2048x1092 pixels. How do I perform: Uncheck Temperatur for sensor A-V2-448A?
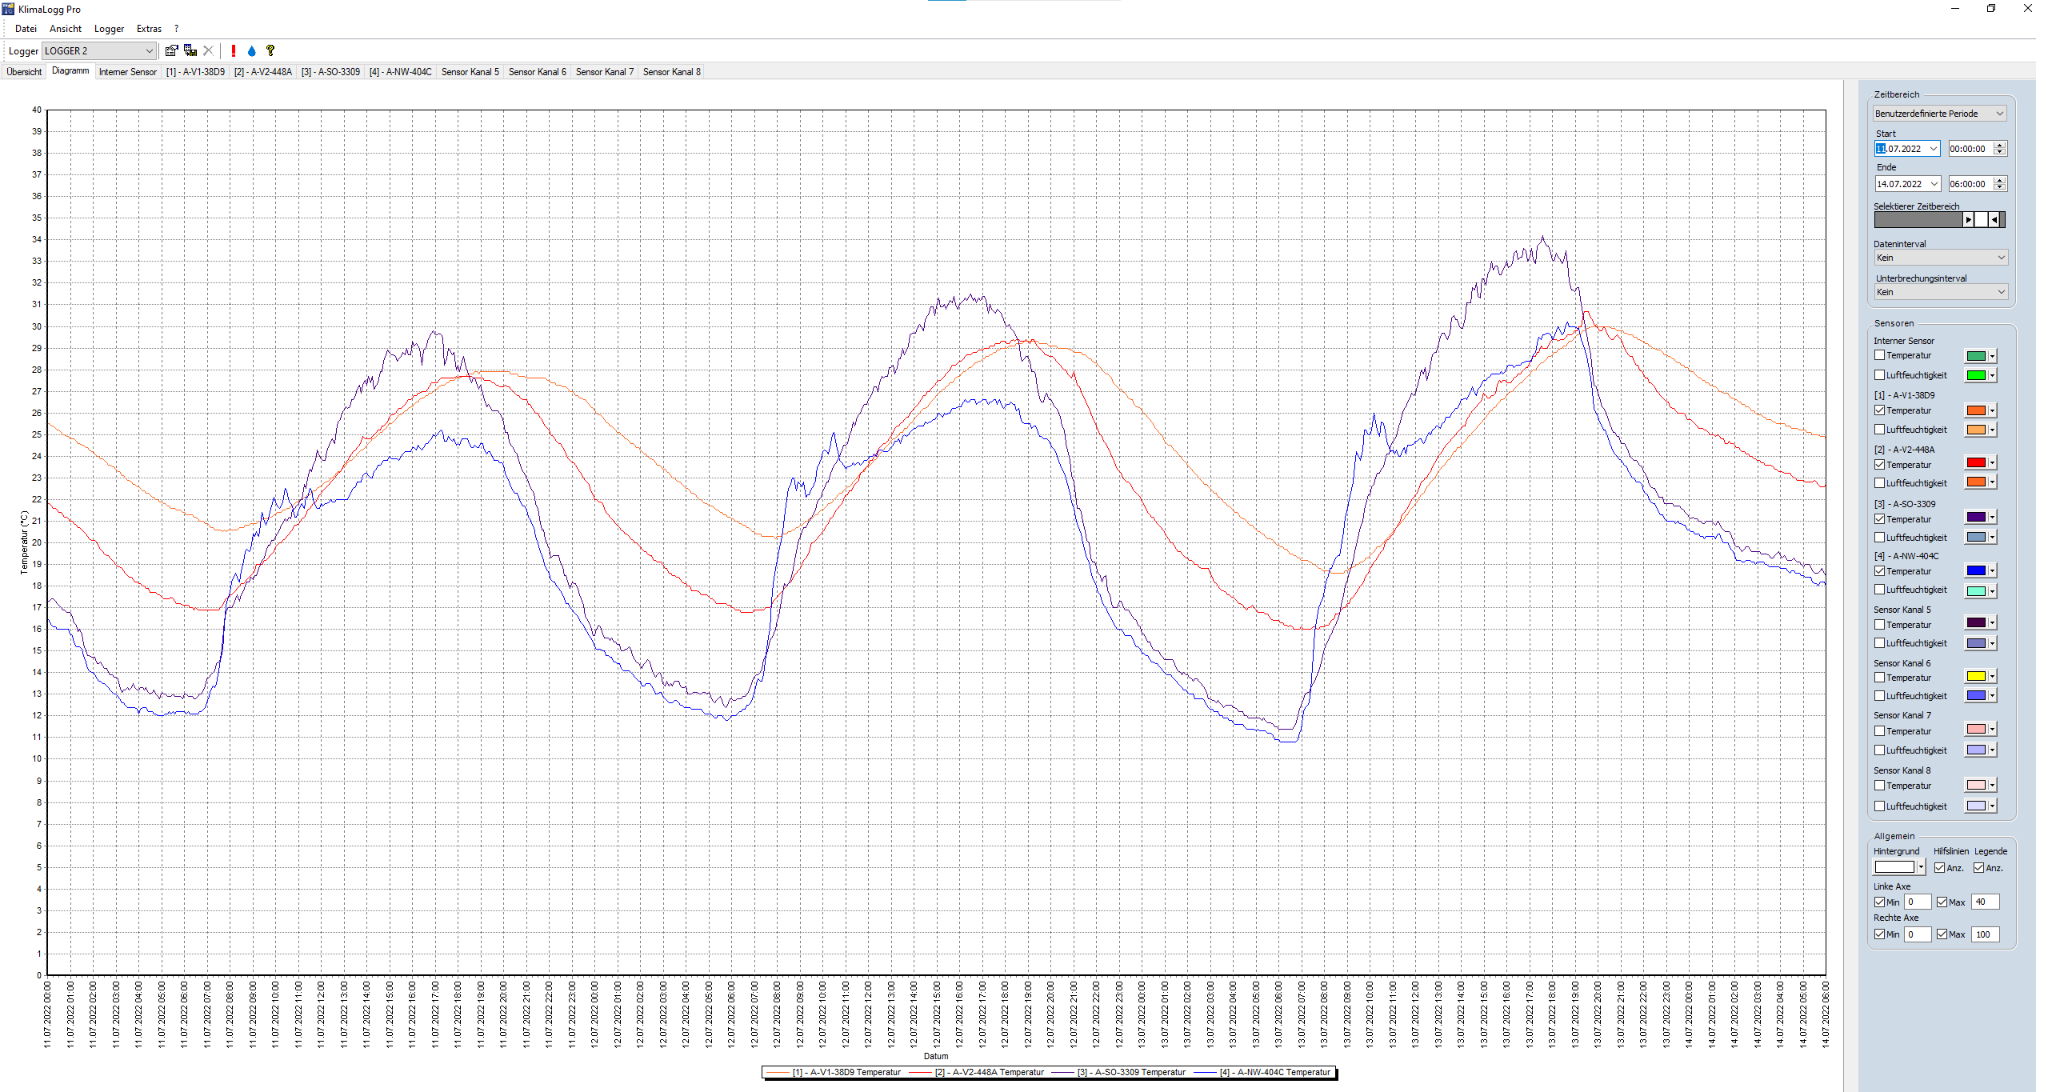pyautogui.click(x=1879, y=464)
